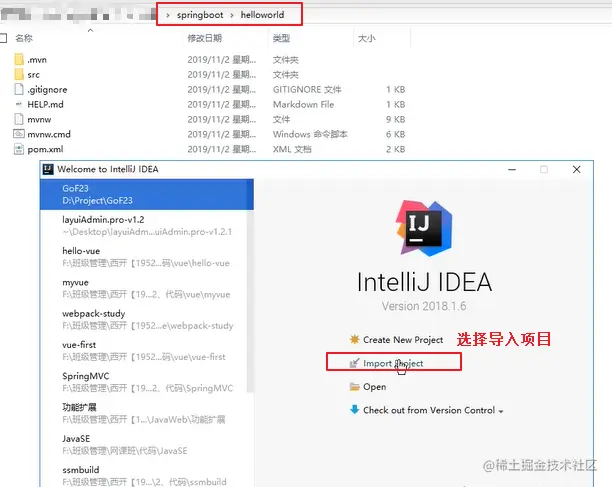Viewport: 612px width, 487px height.
Task: Sort by 名称 column header
Action: point(24,38)
